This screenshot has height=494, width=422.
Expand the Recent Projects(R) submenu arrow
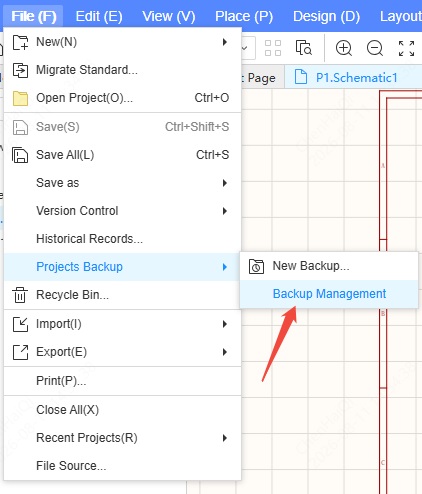[225, 438]
